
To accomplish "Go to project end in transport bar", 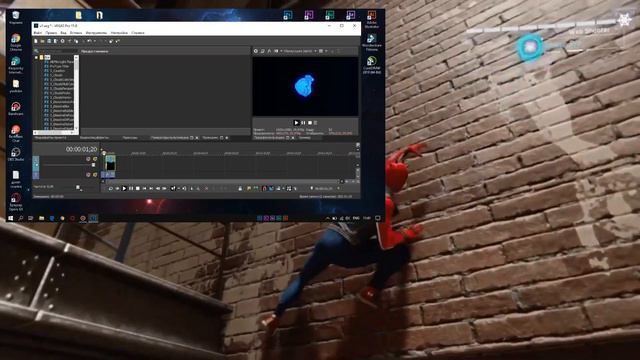I will (151, 188).
